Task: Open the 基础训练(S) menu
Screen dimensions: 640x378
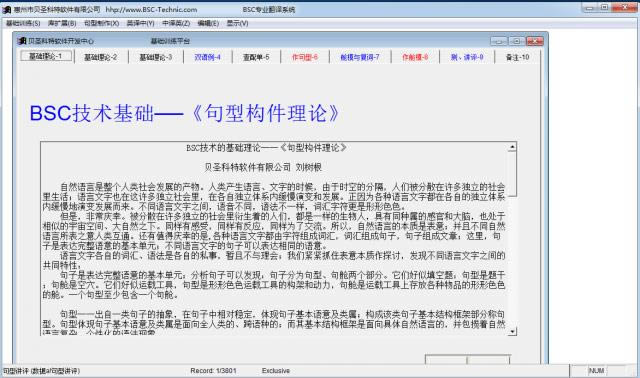Action: (23, 23)
